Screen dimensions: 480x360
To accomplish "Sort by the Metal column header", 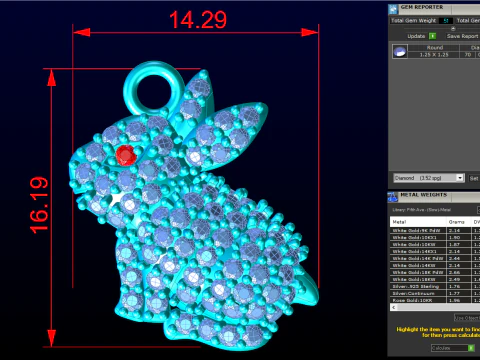I will point(418,222).
